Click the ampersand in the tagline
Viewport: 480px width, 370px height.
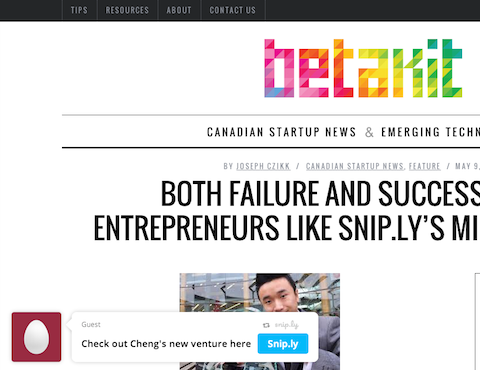pyautogui.click(x=369, y=132)
